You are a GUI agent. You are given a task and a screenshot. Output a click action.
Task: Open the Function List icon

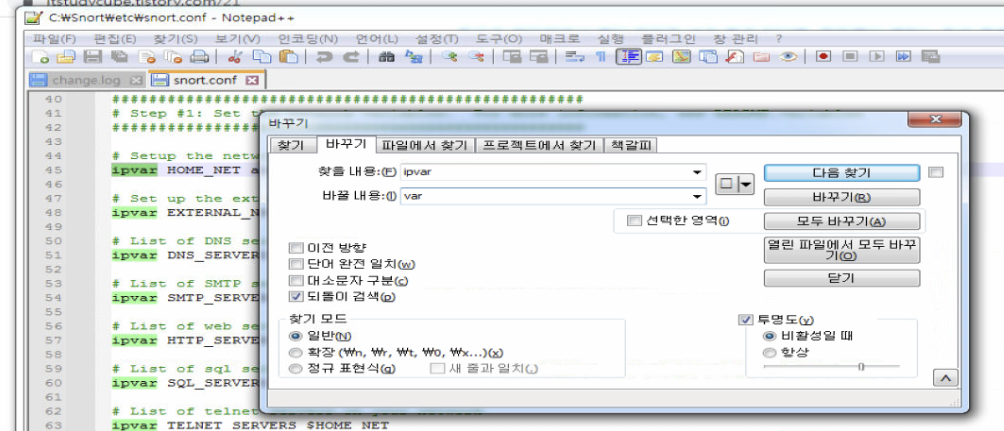click(x=734, y=57)
